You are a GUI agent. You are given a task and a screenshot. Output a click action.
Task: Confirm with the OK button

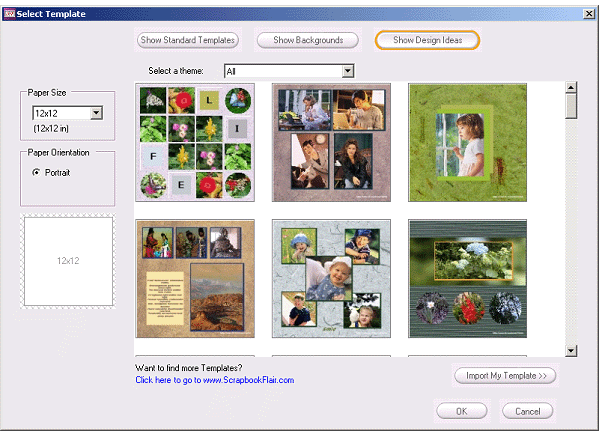click(x=461, y=411)
